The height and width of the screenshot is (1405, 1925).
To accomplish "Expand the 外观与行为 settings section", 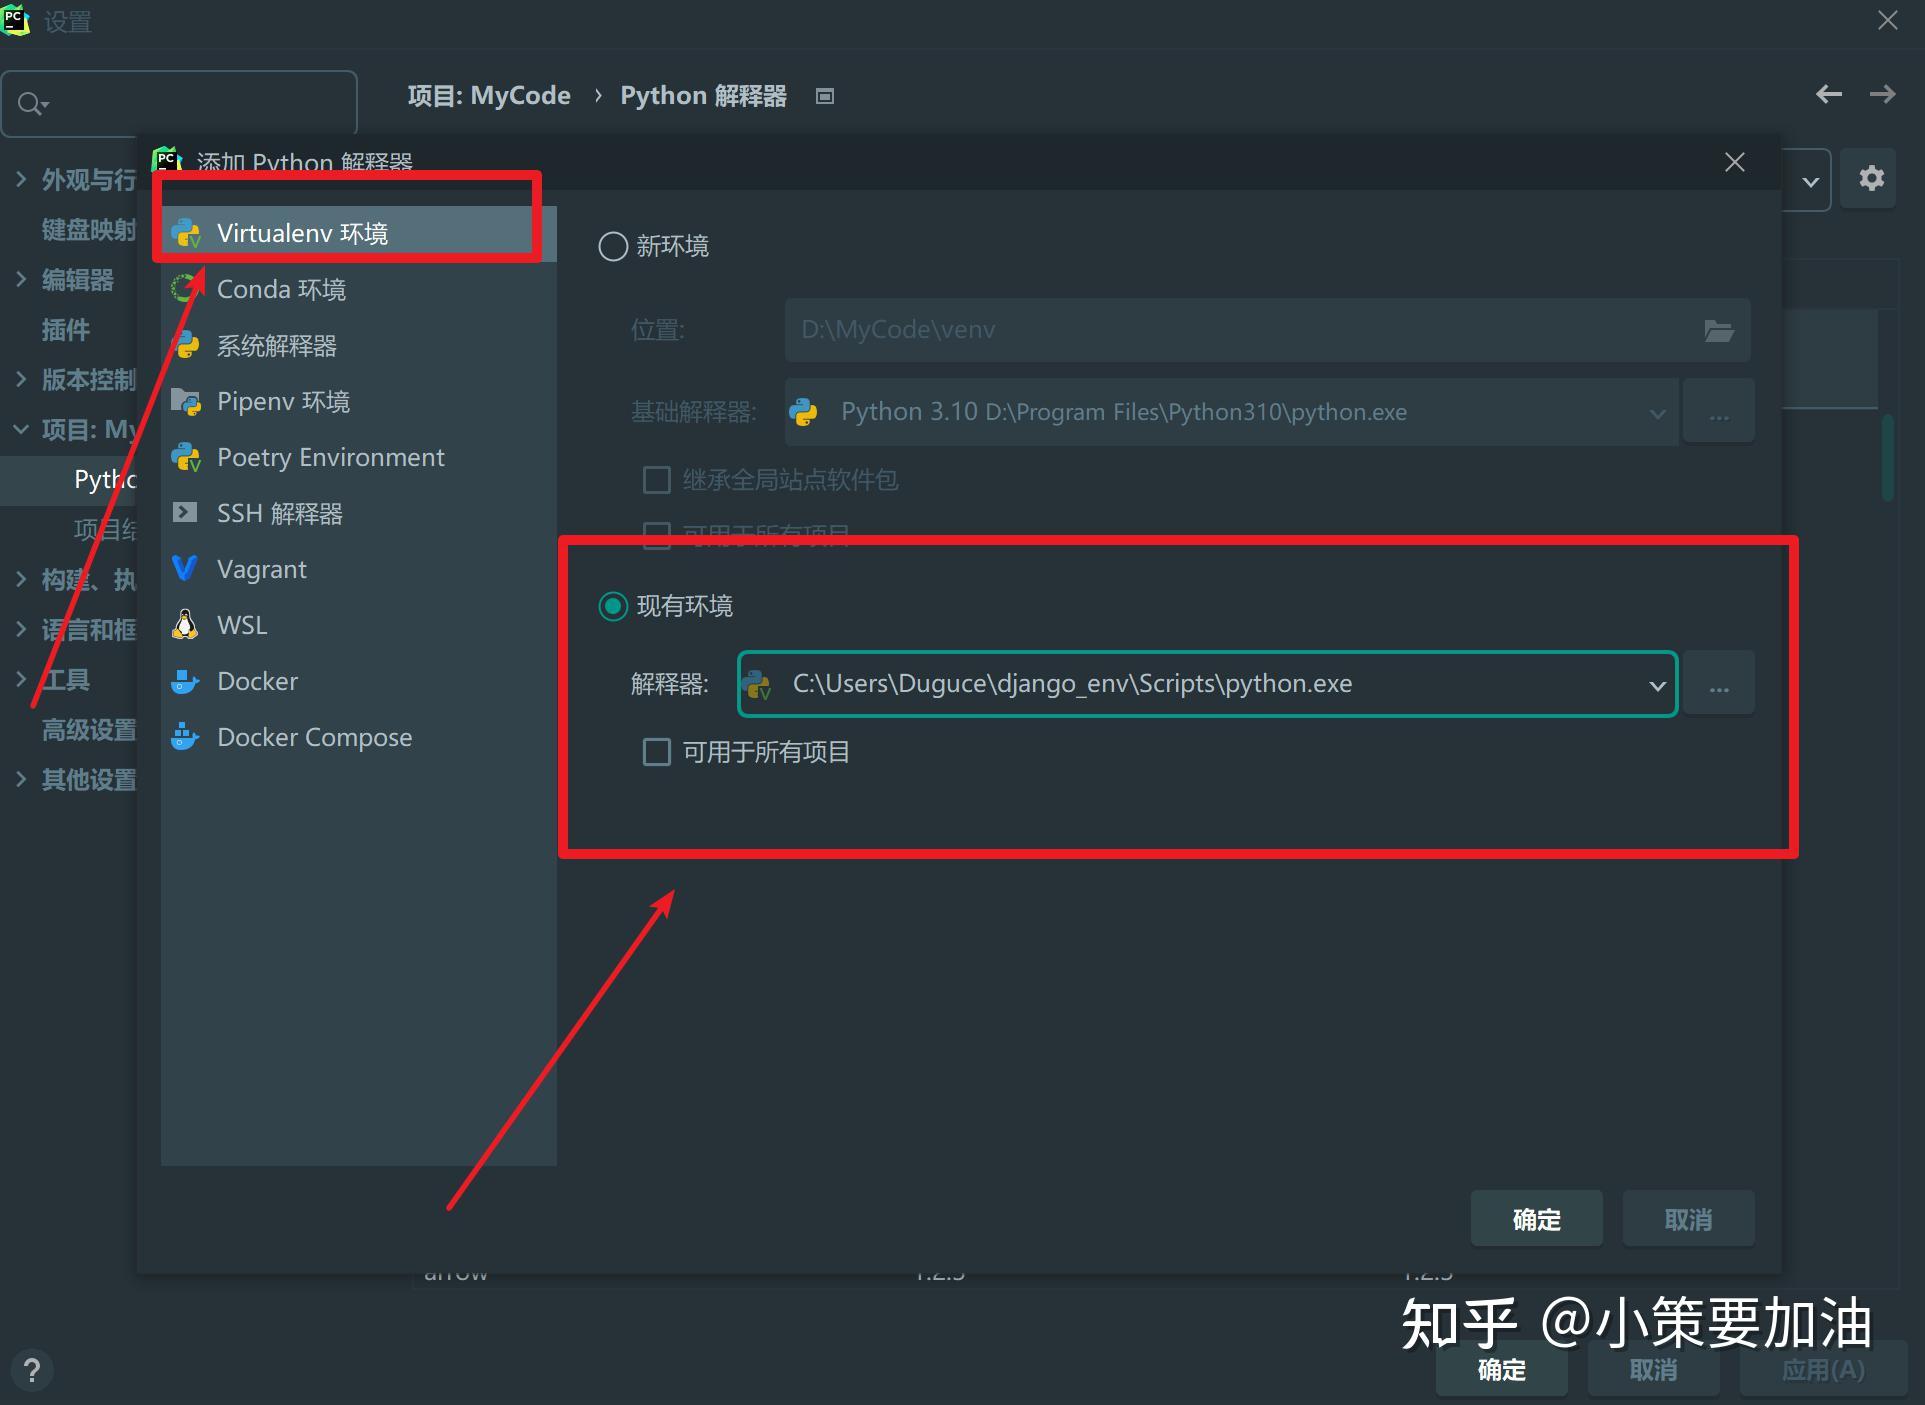I will pos(21,179).
